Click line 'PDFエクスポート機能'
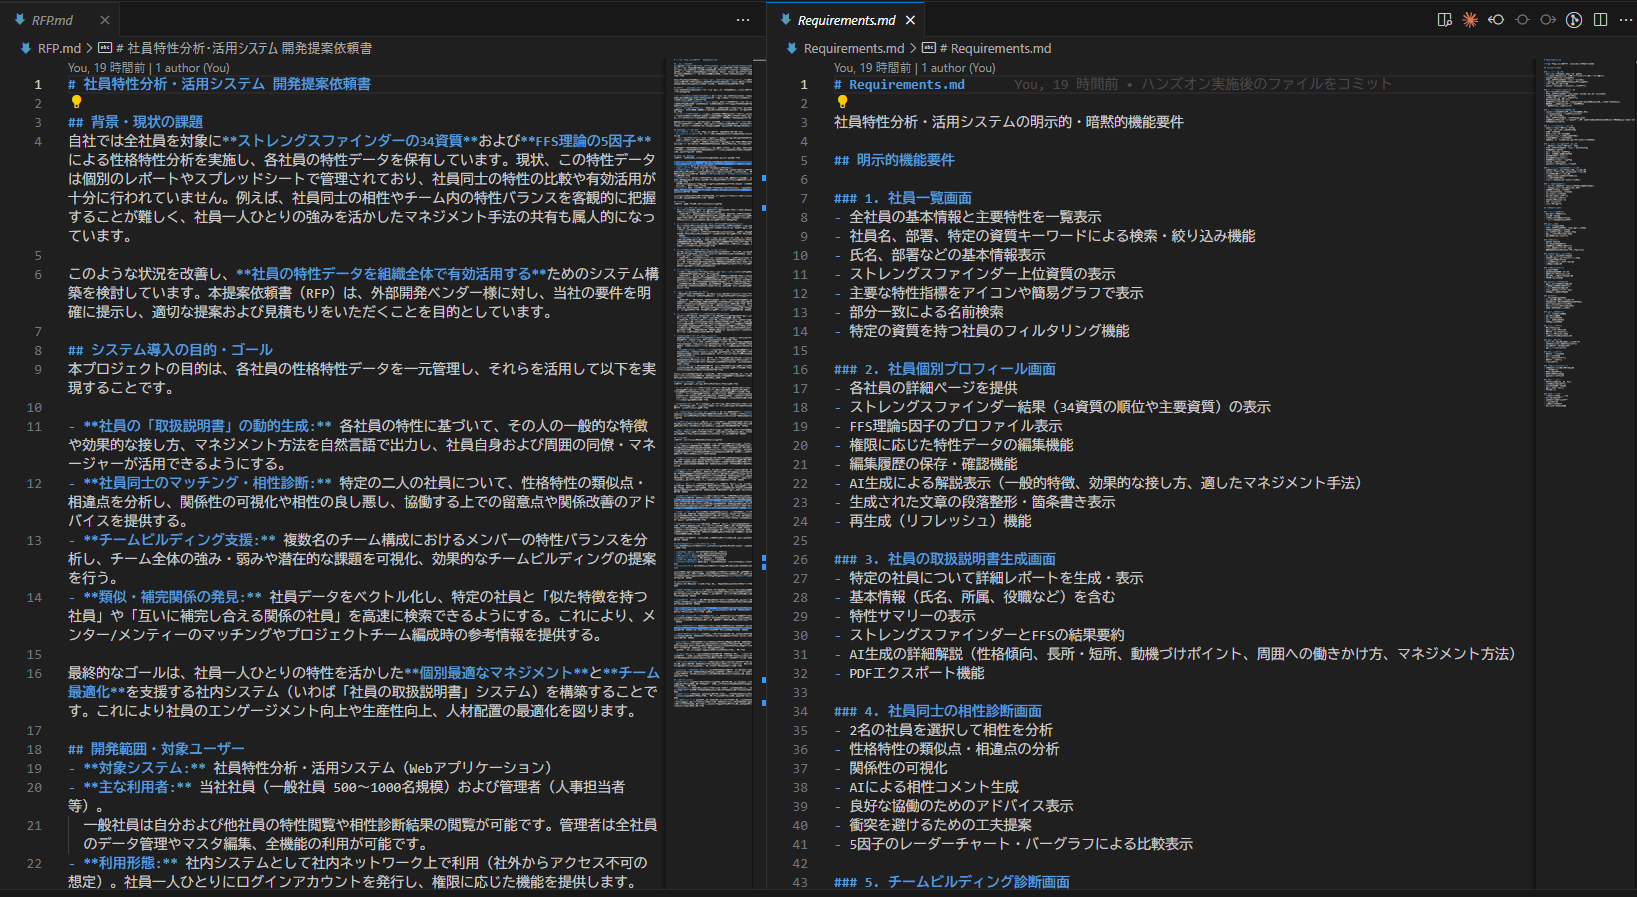The height and width of the screenshot is (897, 1637). coord(917,673)
